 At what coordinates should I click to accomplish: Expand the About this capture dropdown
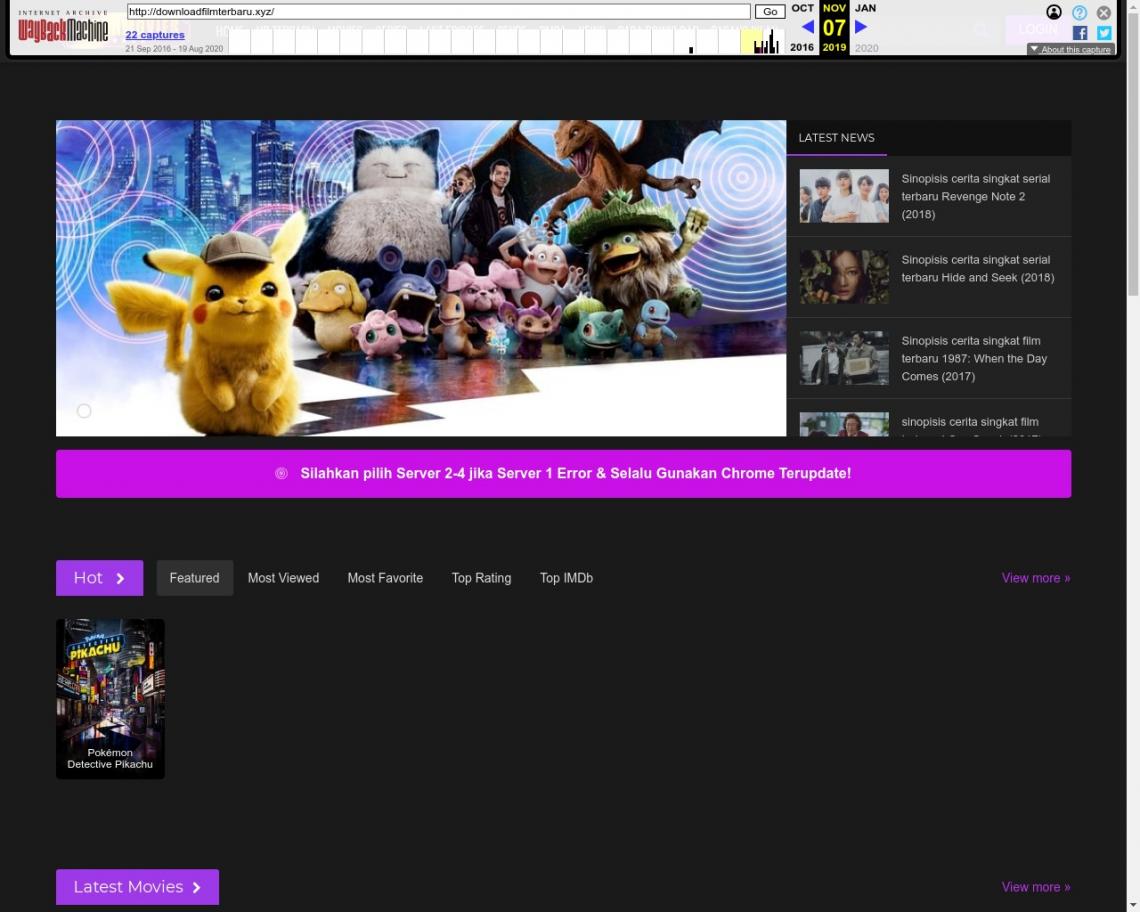[1070, 49]
